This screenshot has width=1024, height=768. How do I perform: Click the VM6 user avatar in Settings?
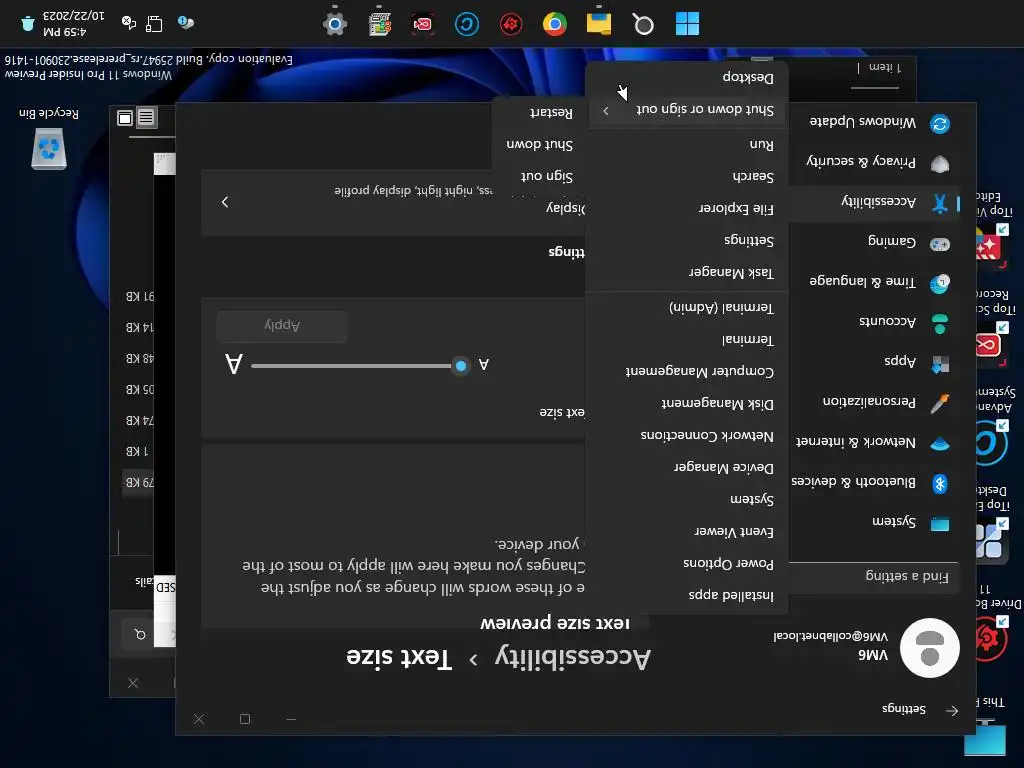click(x=929, y=648)
